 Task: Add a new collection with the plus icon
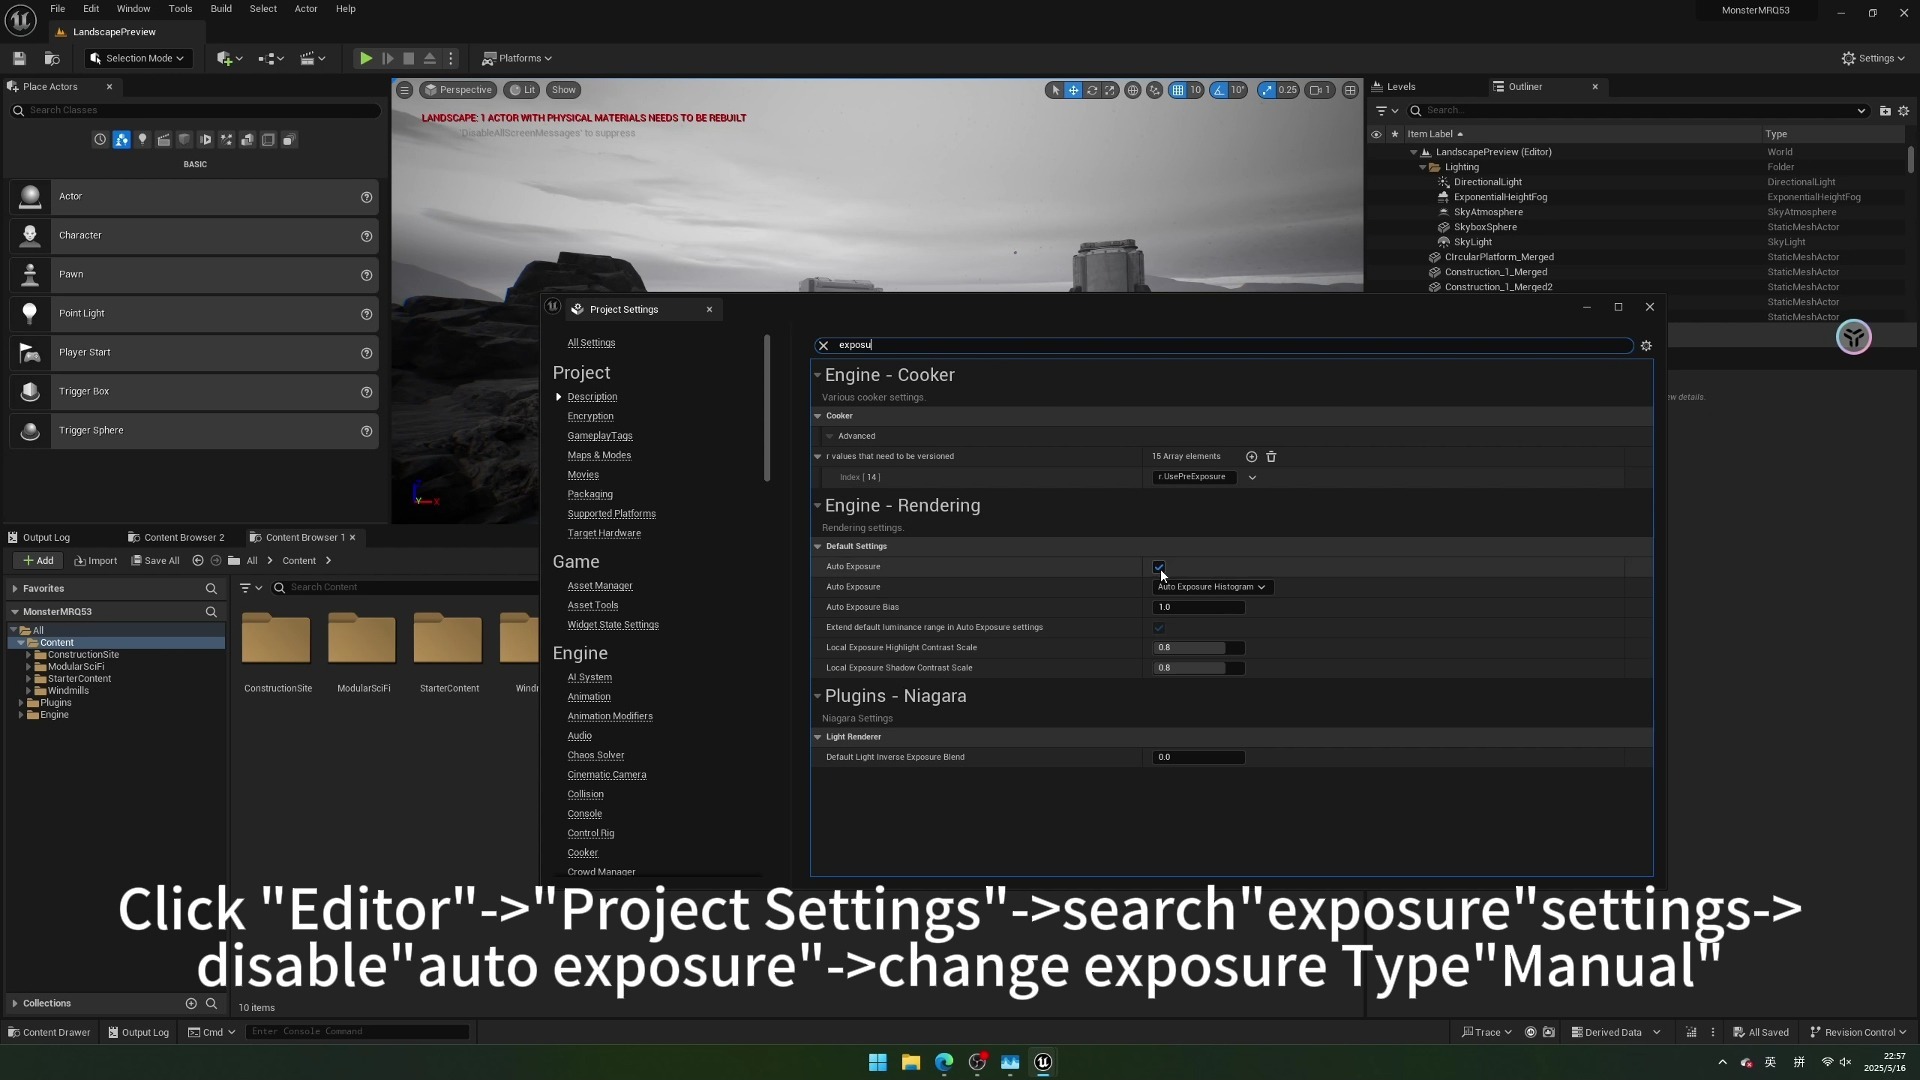pos(191,1003)
